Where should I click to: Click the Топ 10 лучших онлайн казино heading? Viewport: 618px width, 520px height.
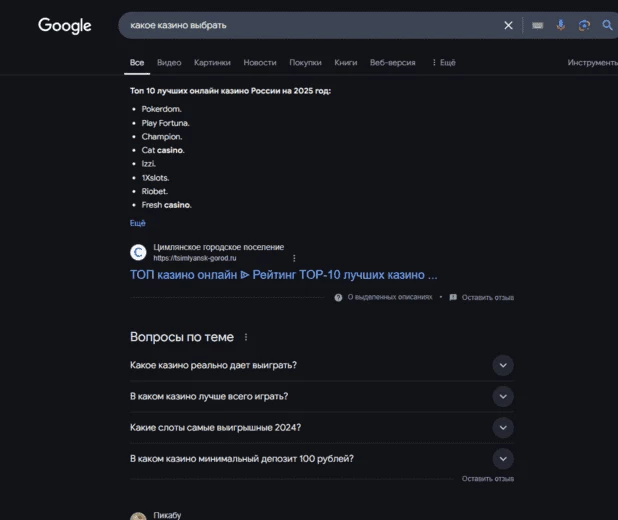coord(231,91)
